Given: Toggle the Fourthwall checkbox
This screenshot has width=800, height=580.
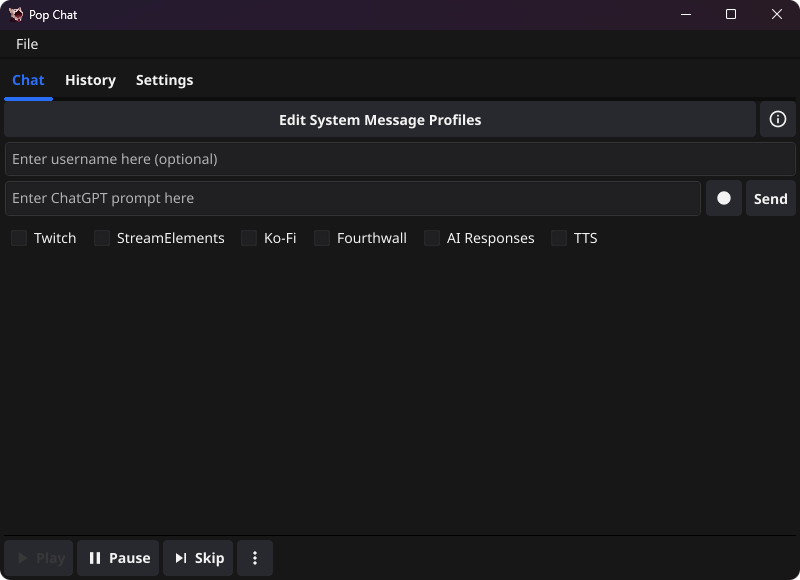Looking at the screenshot, I should (321, 238).
